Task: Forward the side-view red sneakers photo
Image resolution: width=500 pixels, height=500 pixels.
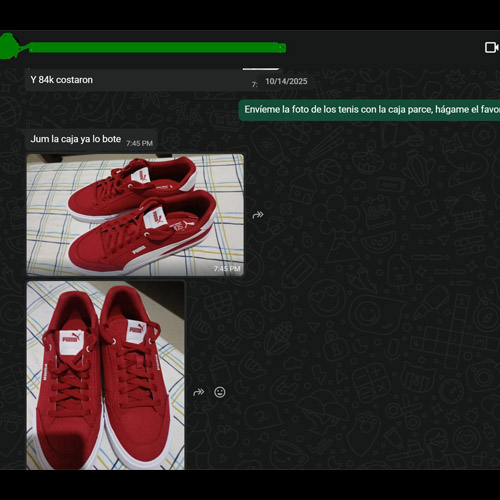Action: pyautogui.click(x=258, y=215)
